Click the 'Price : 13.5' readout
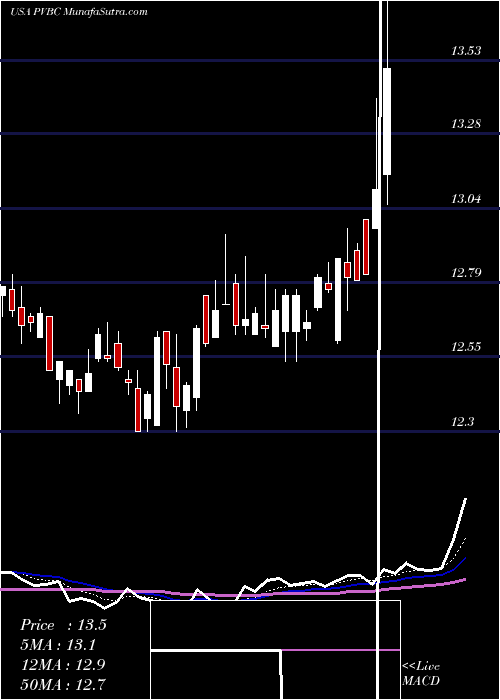The height and width of the screenshot is (700, 500). coord(63,625)
